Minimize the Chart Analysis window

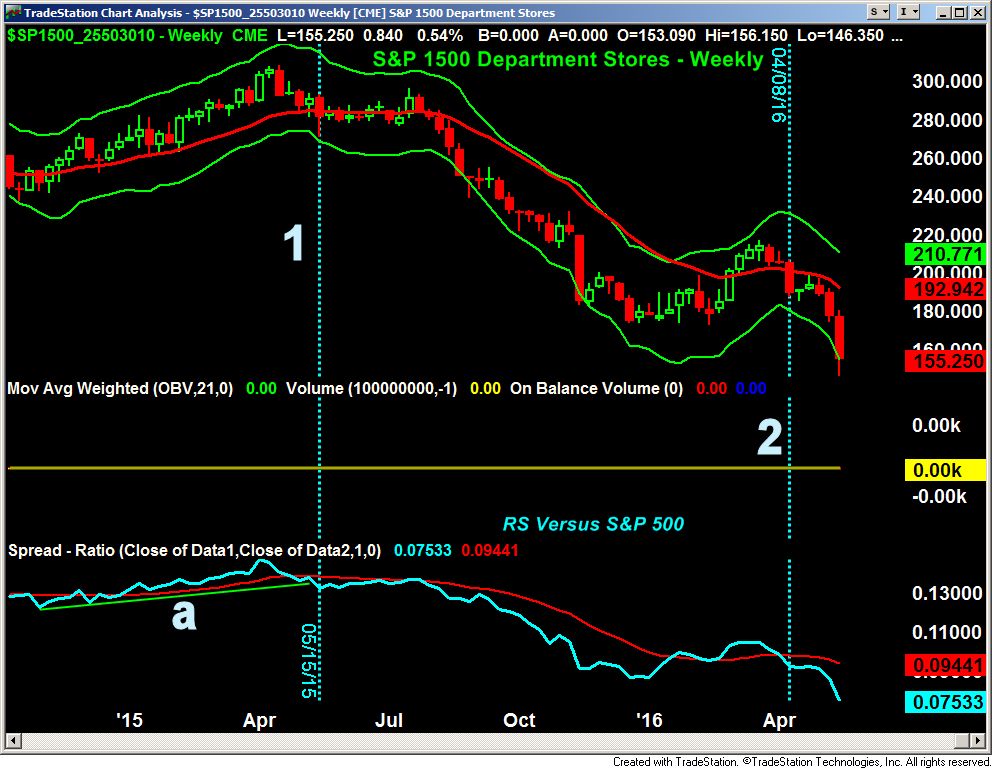[x=942, y=13]
